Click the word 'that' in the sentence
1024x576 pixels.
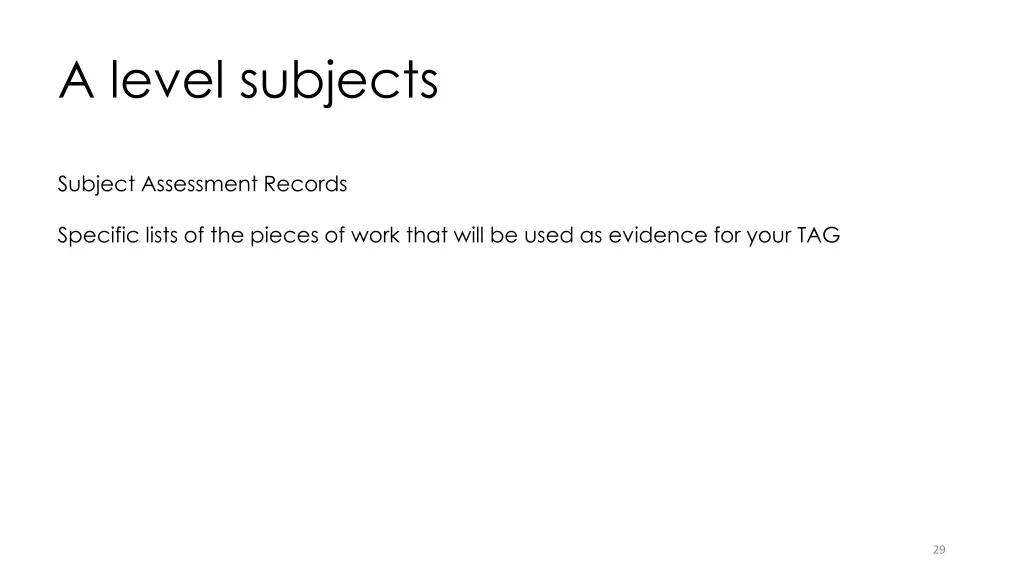pyautogui.click(x=426, y=236)
